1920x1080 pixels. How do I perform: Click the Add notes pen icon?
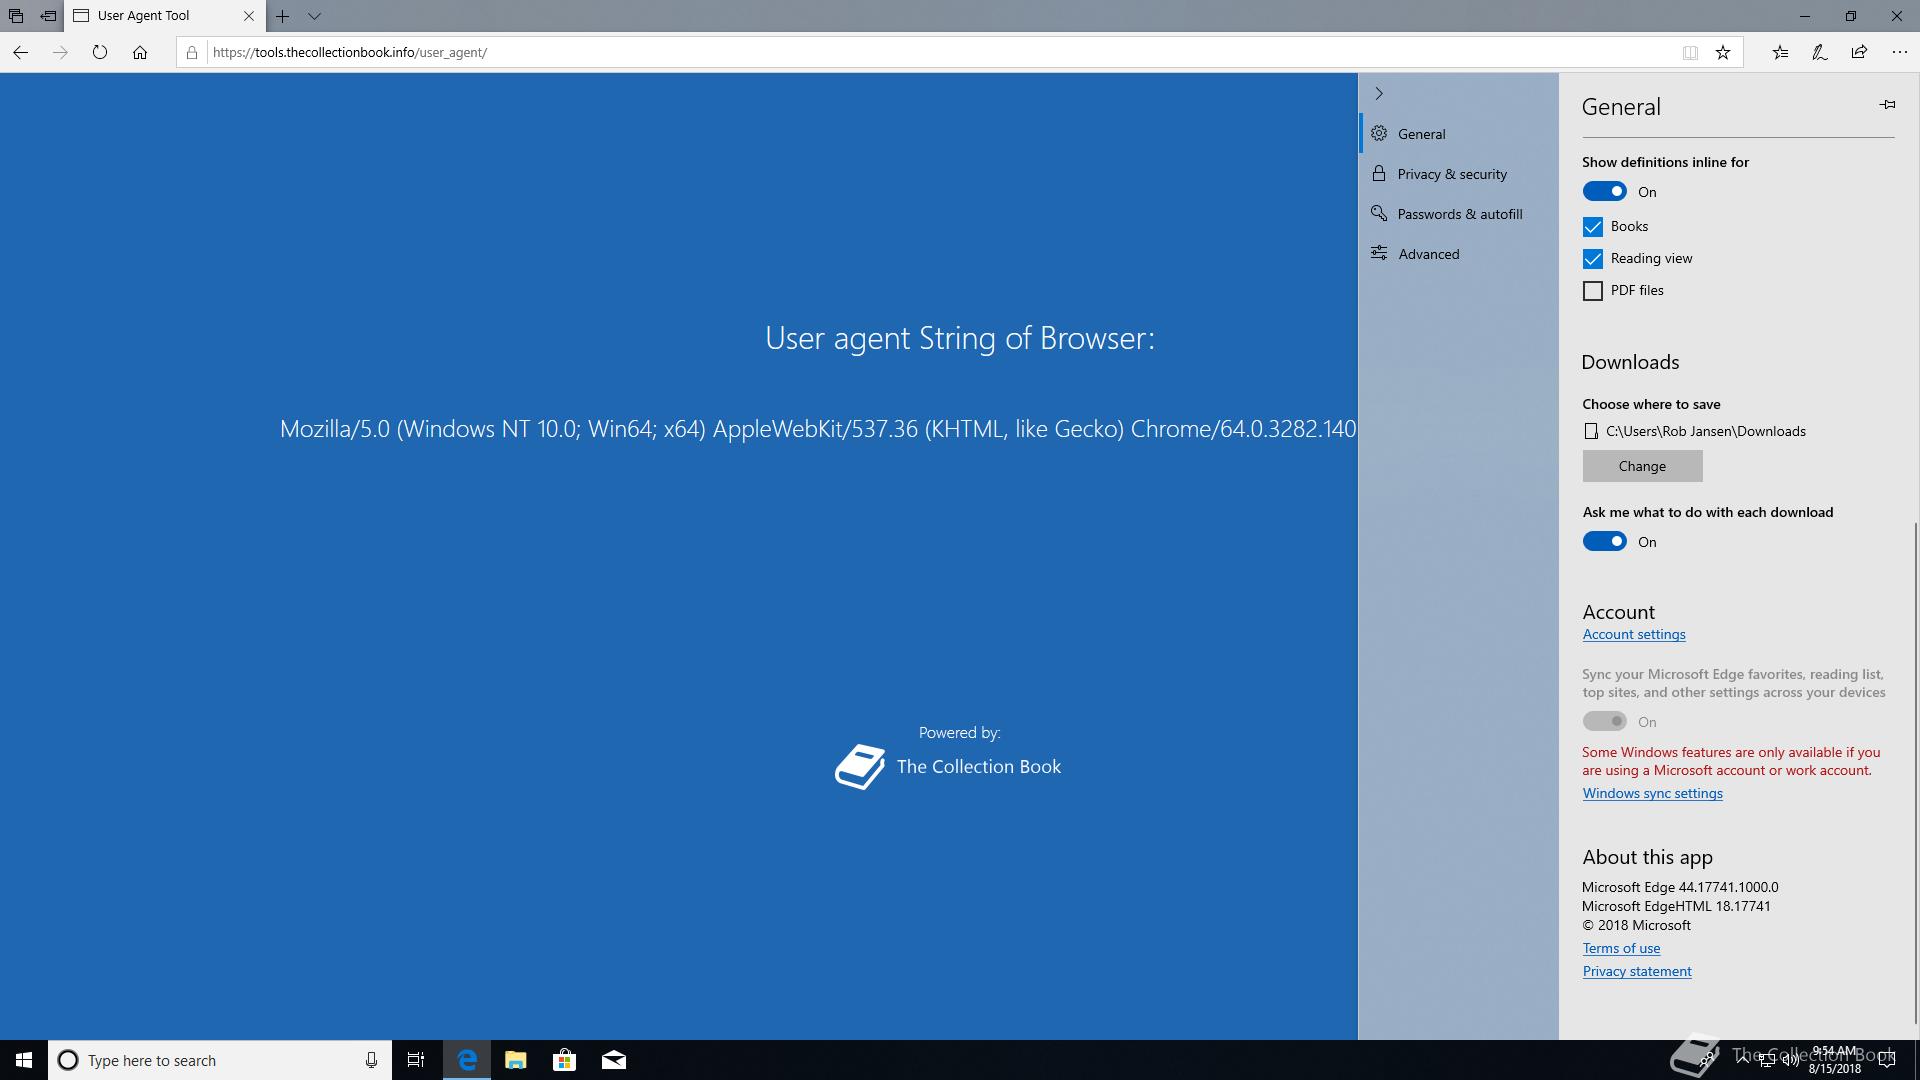point(1820,53)
